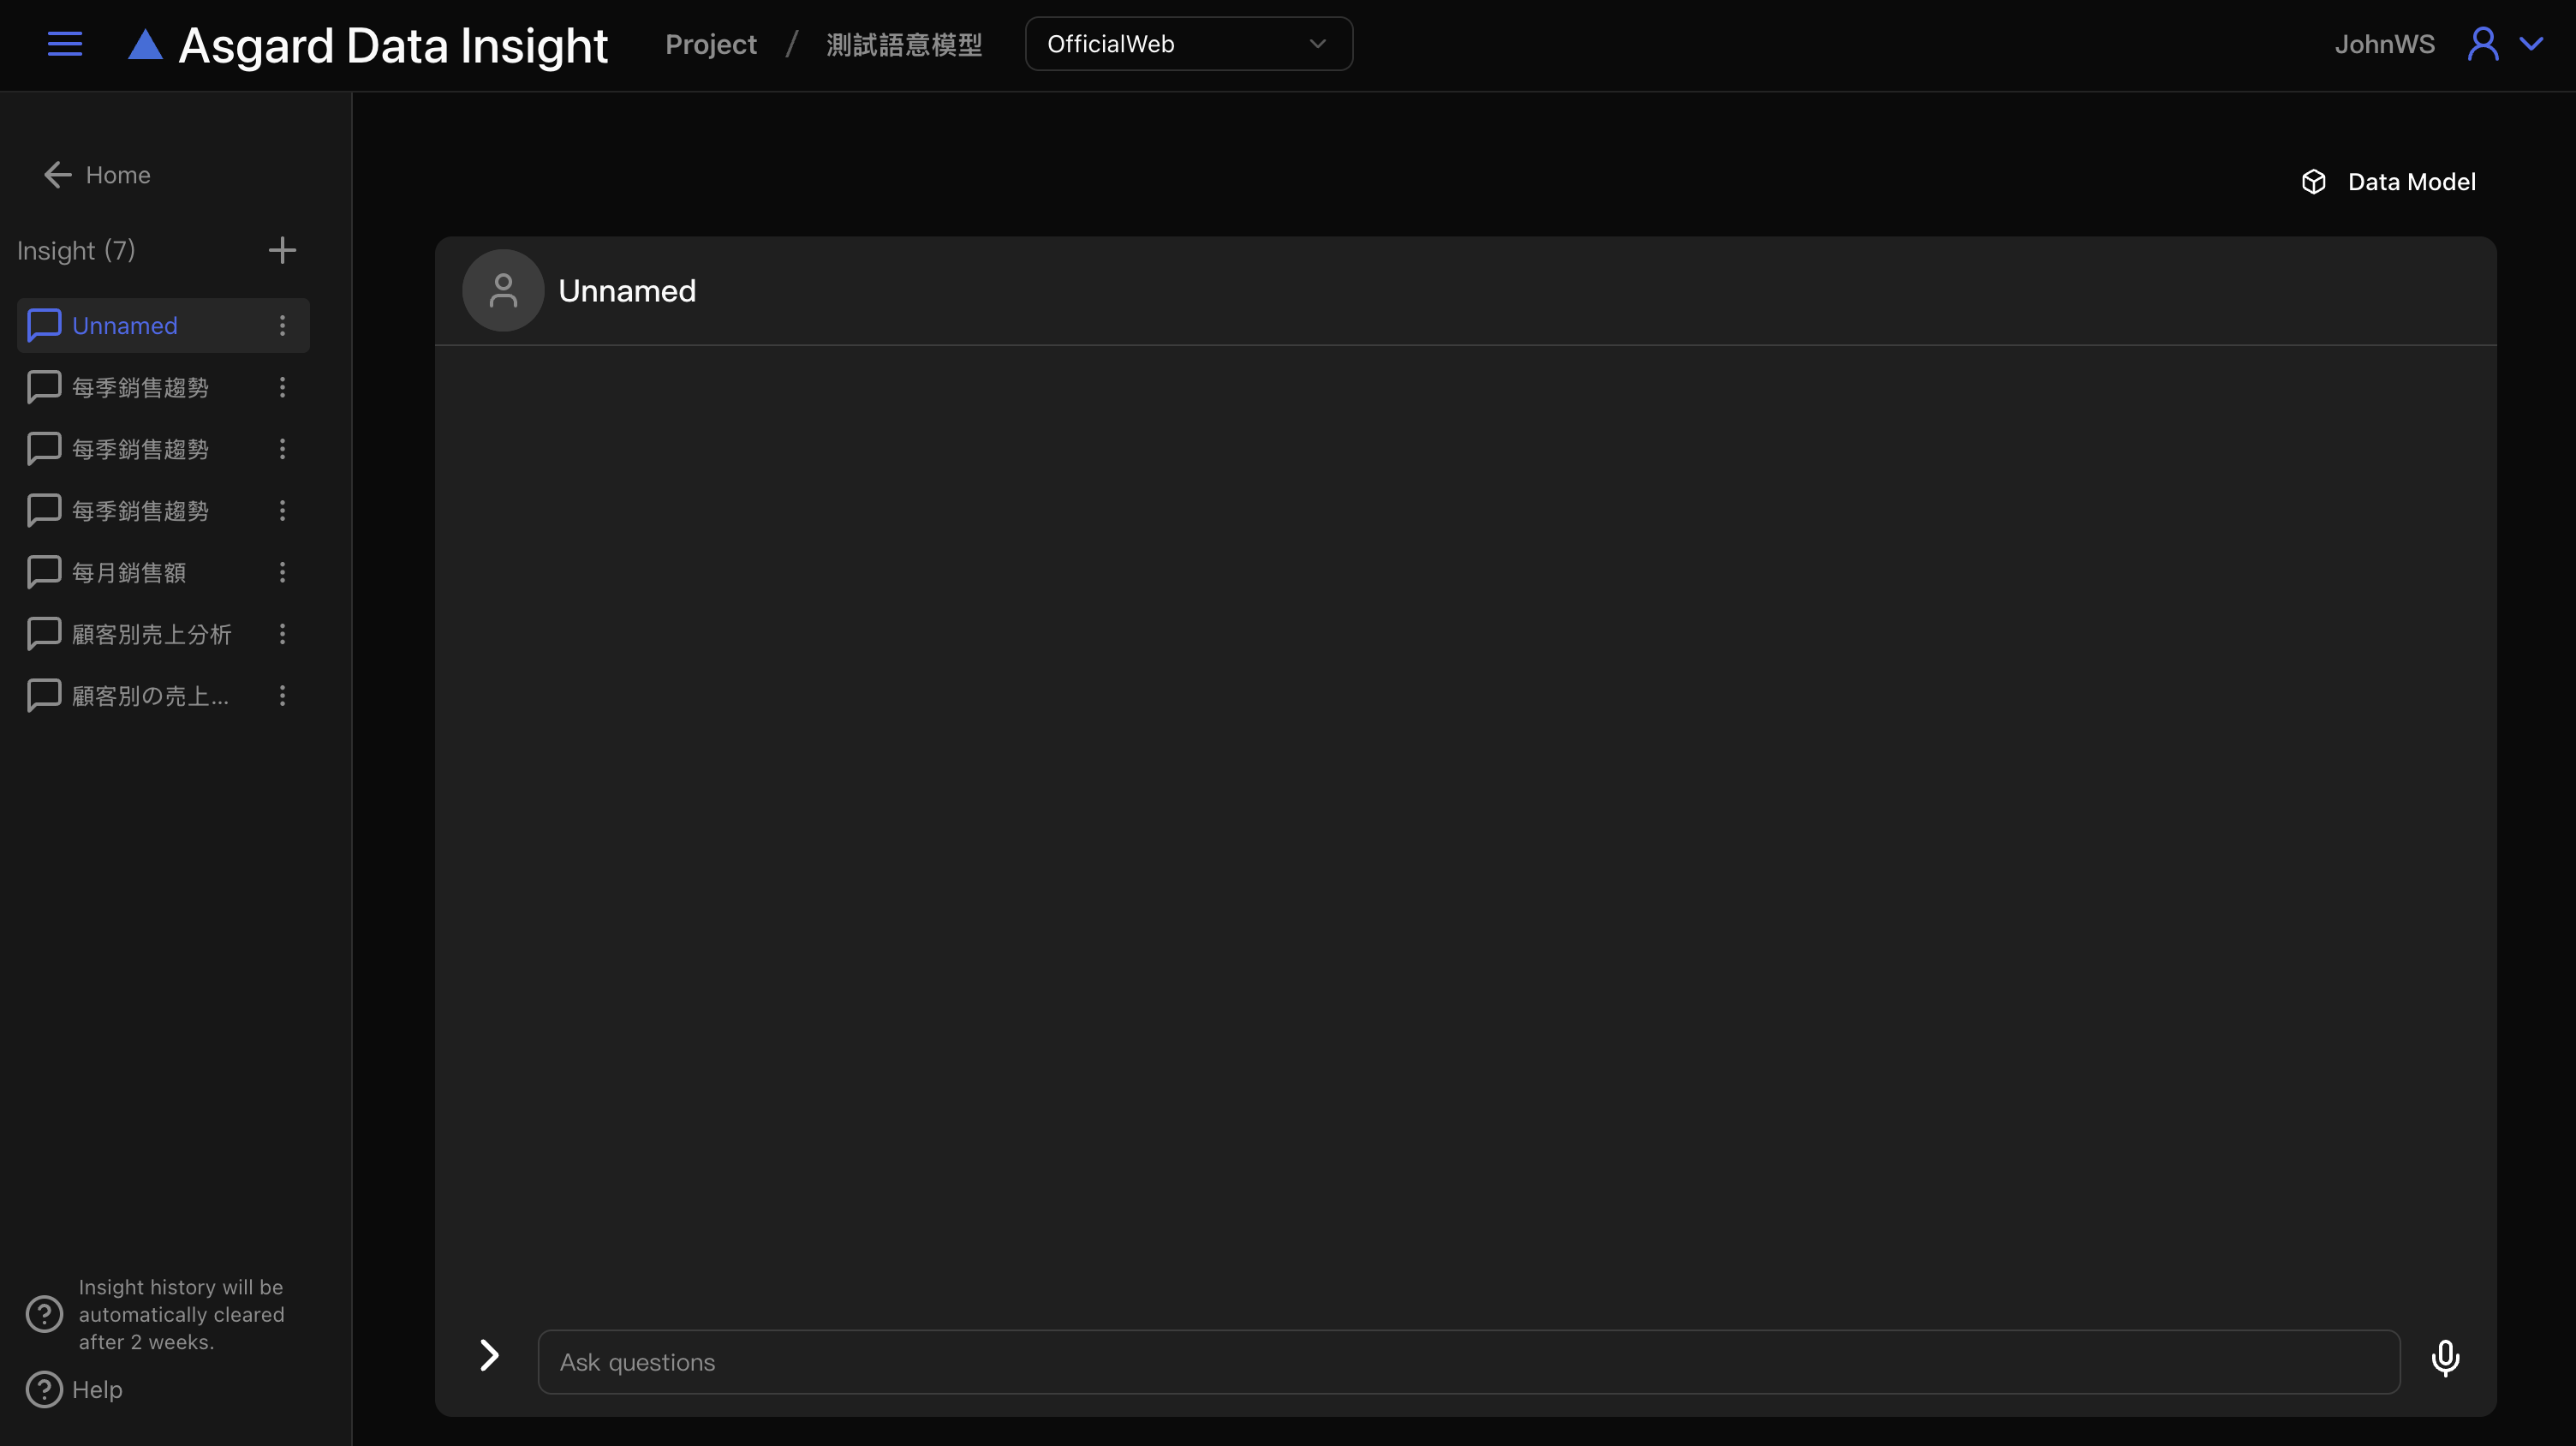Screen dimensions: 2576x1446
Task: Open options menu for Unnamed insight
Action: (x=282, y=326)
